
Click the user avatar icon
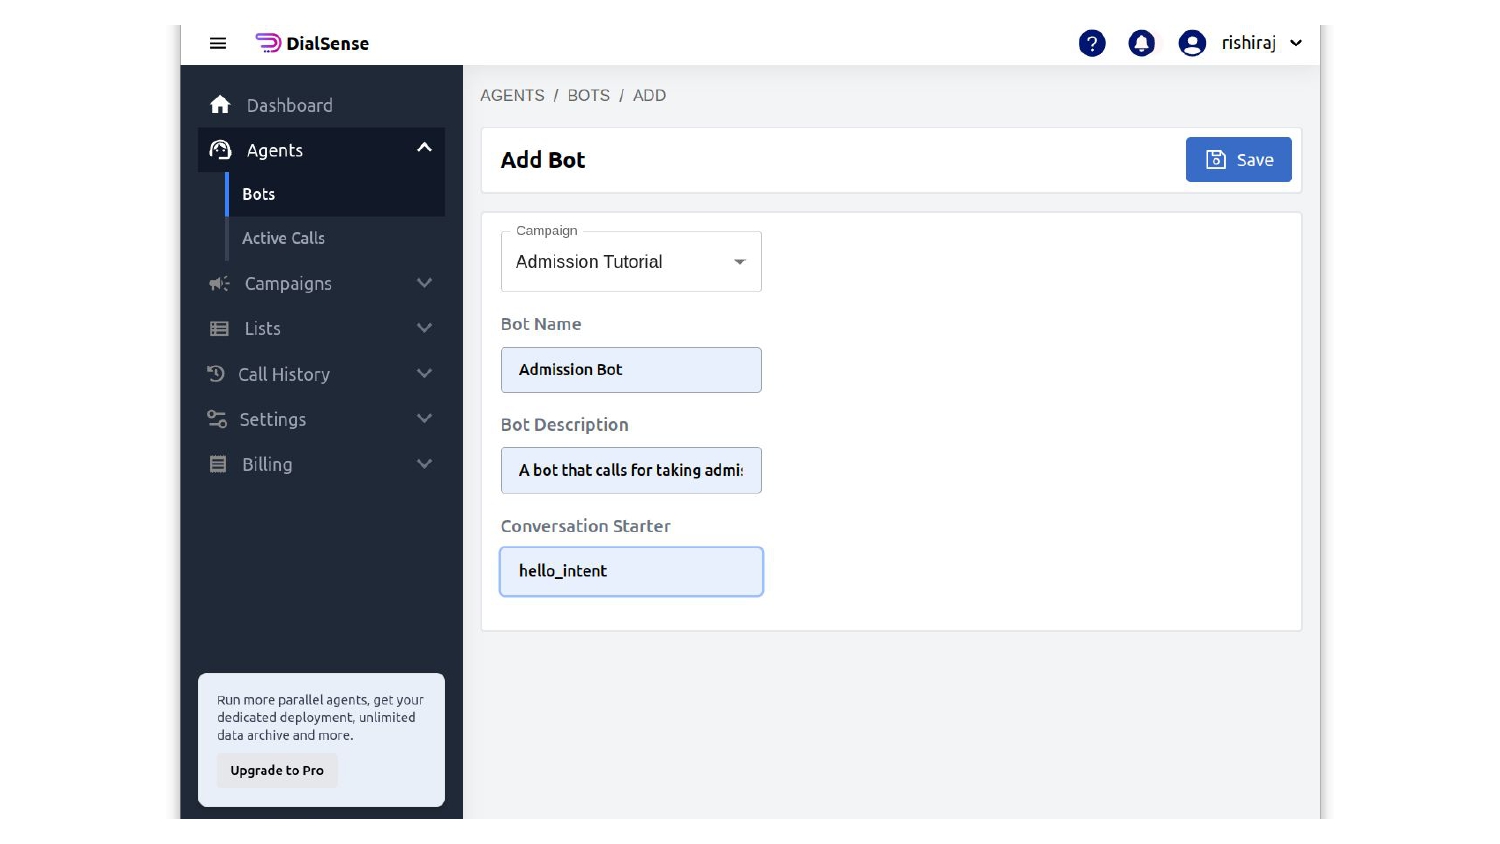1192,43
